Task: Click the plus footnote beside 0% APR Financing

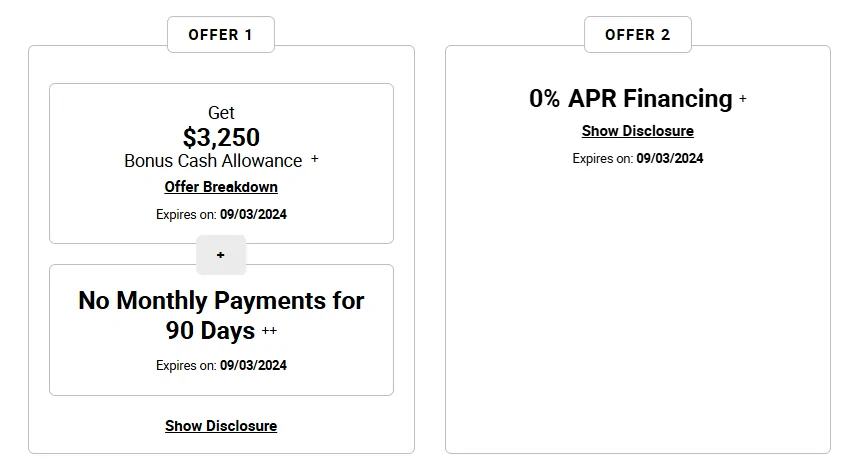Action: point(743,99)
